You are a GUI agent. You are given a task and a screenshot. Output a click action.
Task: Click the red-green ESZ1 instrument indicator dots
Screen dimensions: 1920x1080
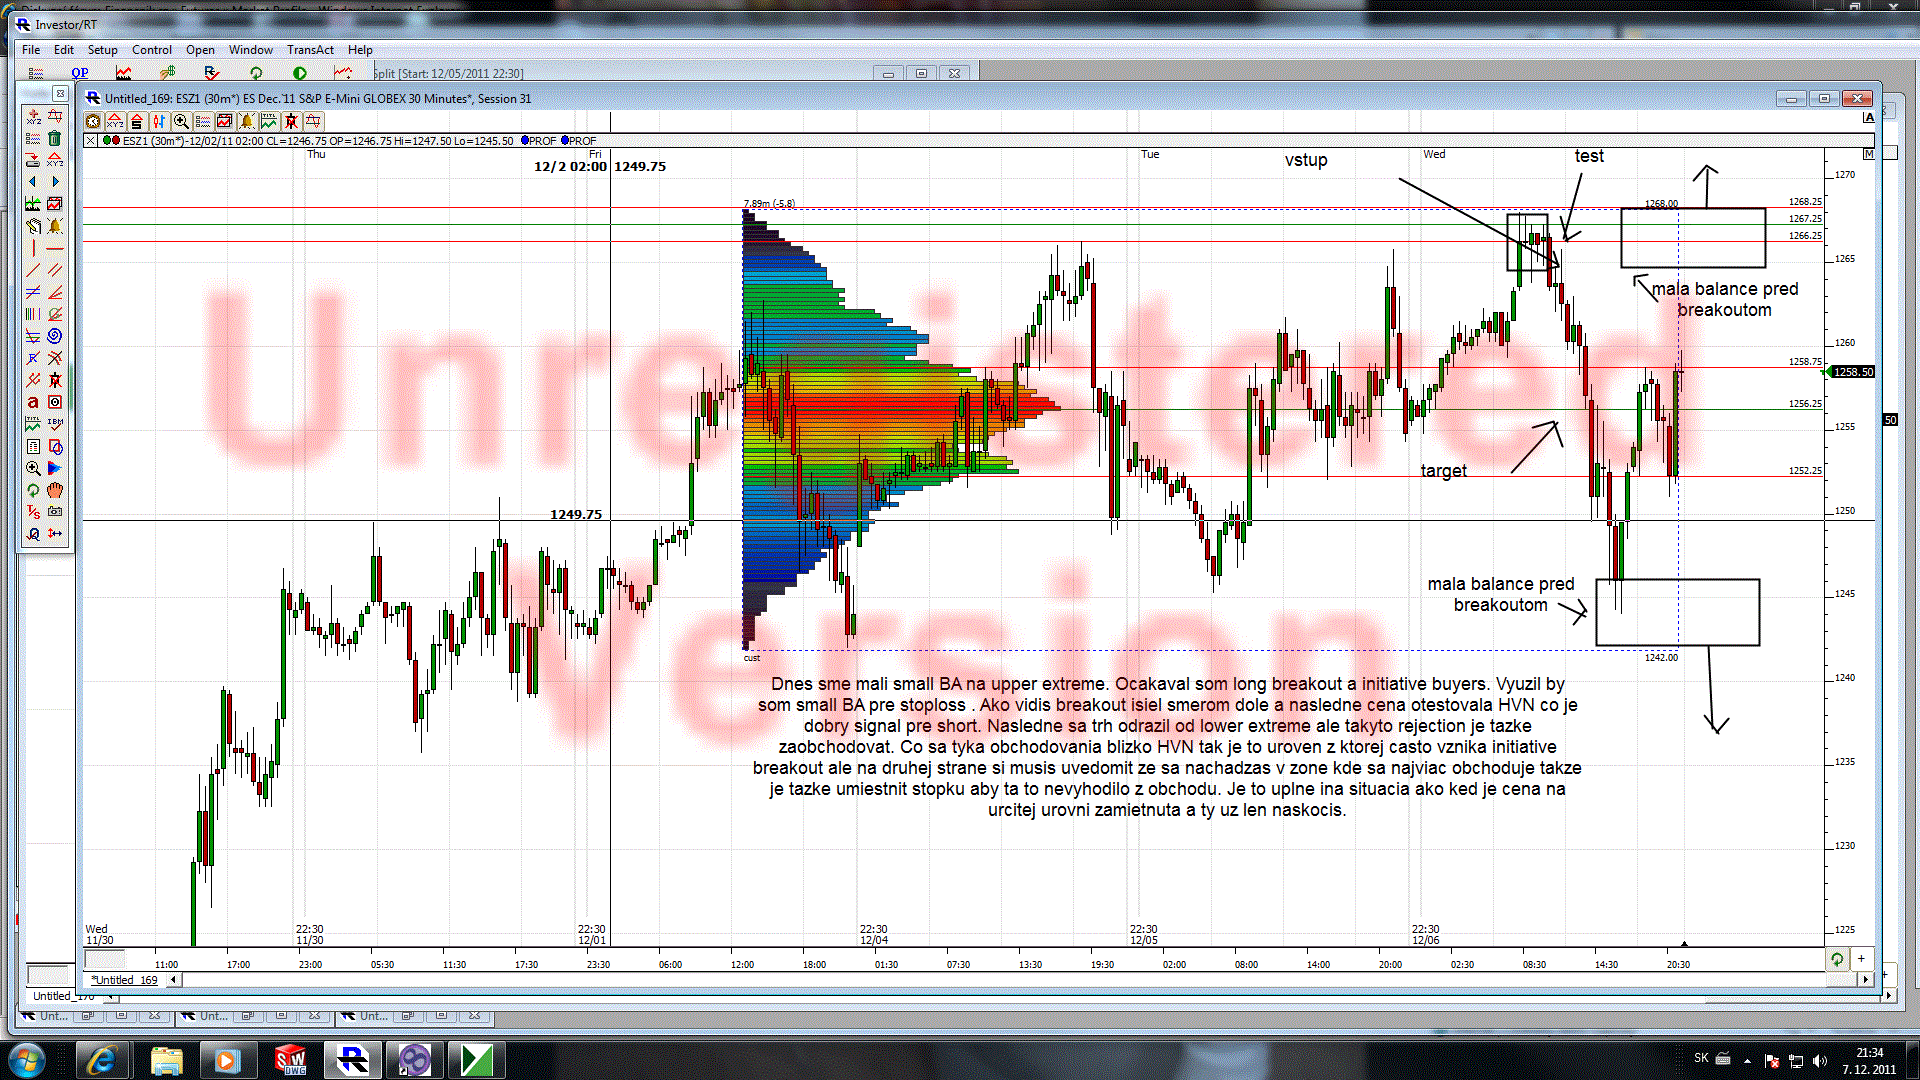(x=111, y=141)
